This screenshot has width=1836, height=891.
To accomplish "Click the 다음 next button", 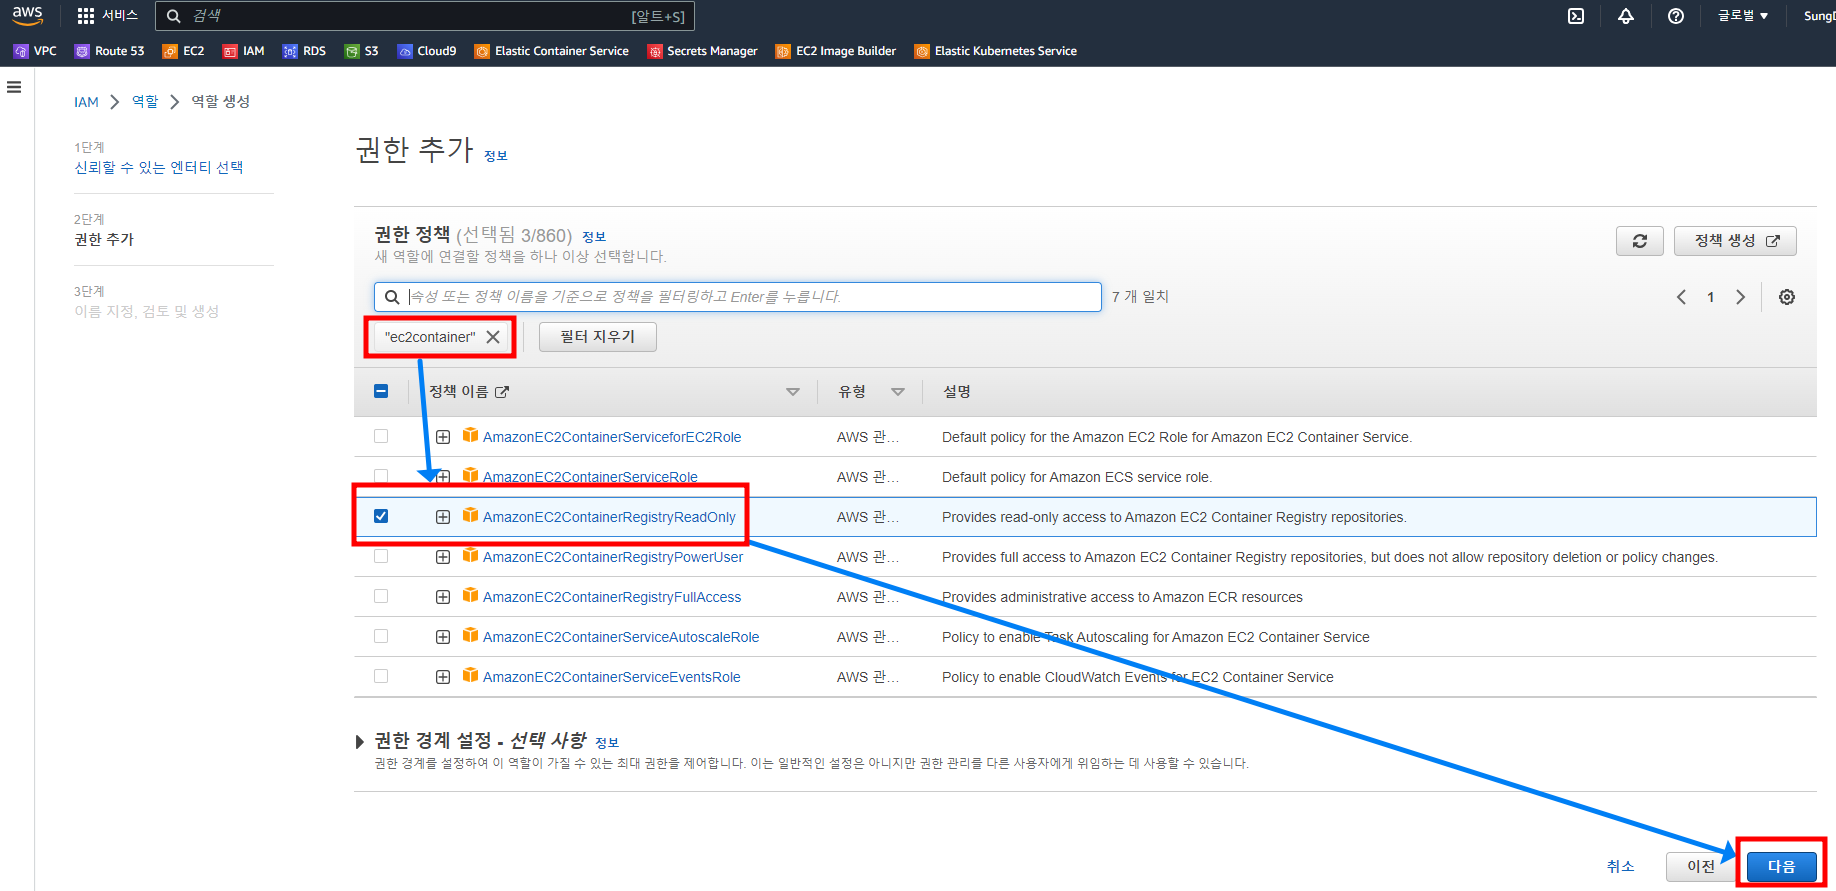I will coord(1782,867).
